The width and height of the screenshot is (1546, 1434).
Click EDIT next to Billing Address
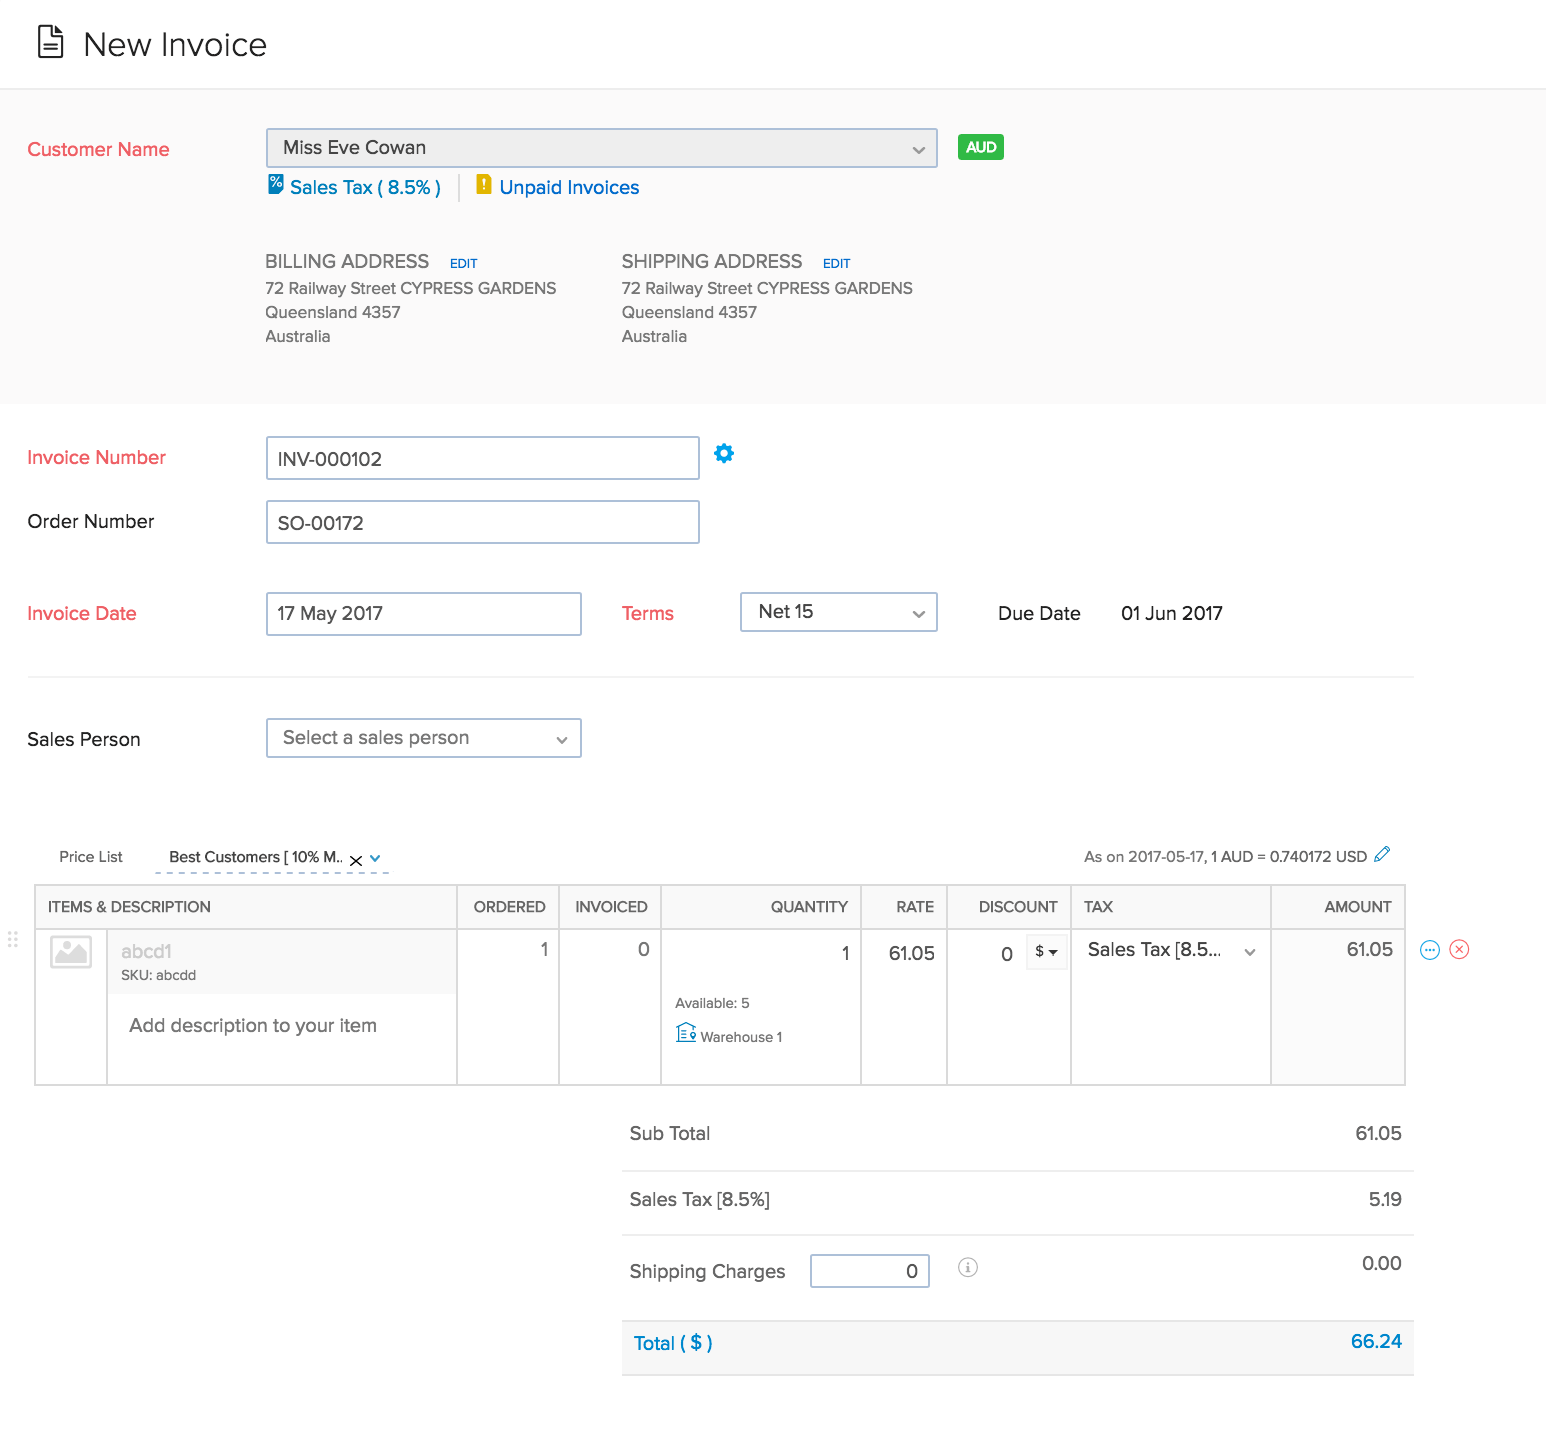[463, 262]
